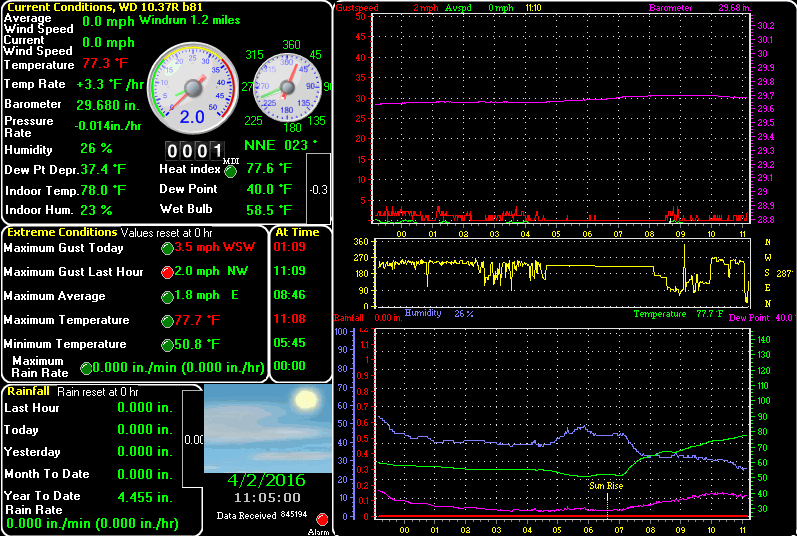Click the 0001 odometer counter

pos(194,151)
